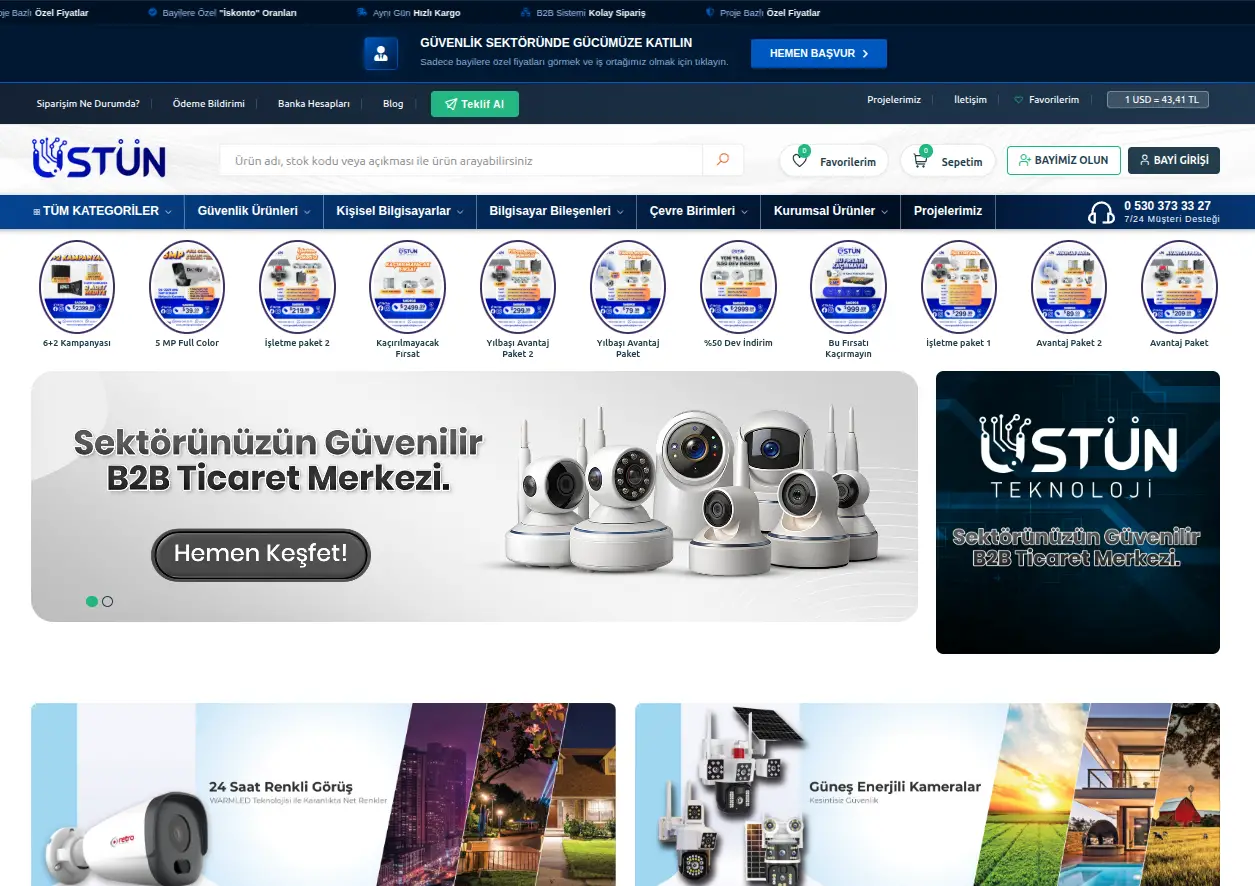Click the person badge icon beside GÜVENLİK SEKTÖRÜNDE banner
Screen dimensions: 1255x886
pyautogui.click(x=381, y=52)
